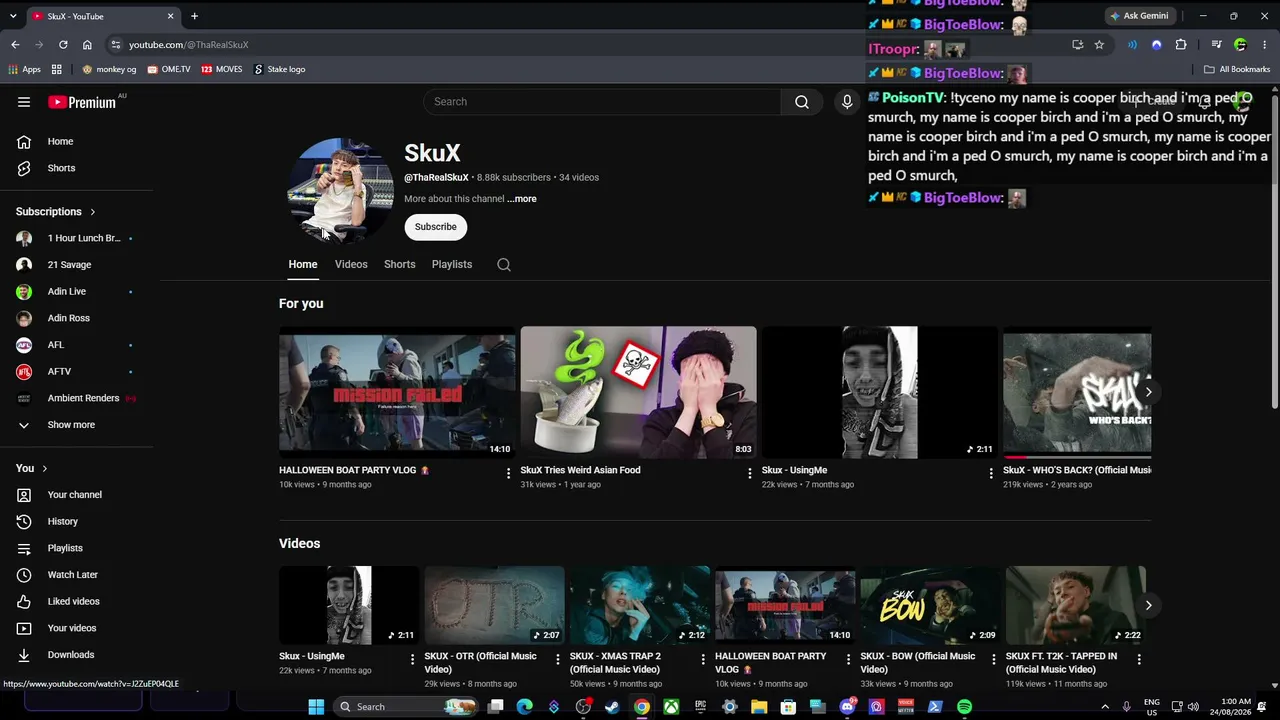Open Chrome three-dot menu
The width and height of the screenshot is (1280, 720).
[x=1266, y=45]
